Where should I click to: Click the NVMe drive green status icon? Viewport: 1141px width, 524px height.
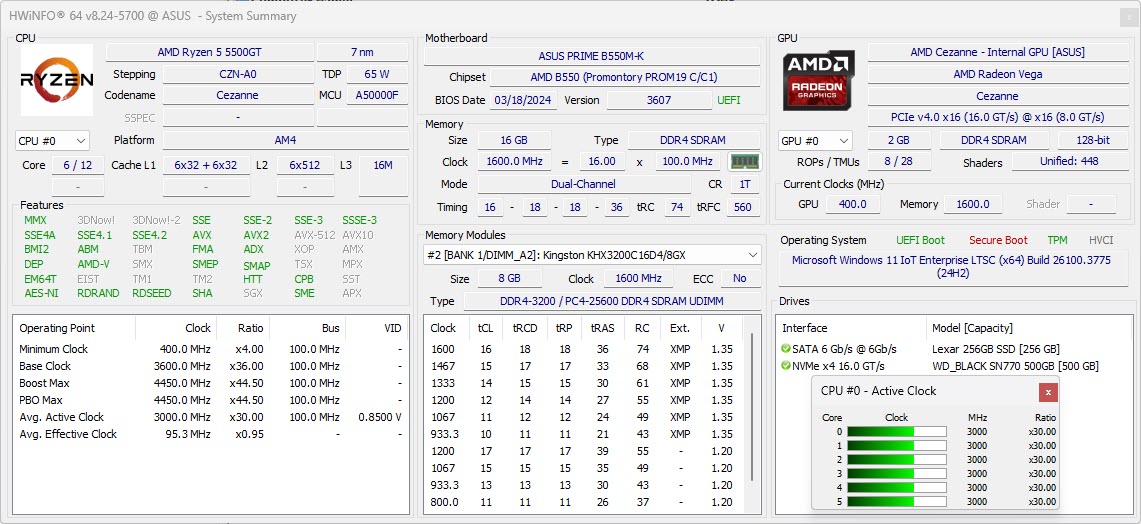786,366
